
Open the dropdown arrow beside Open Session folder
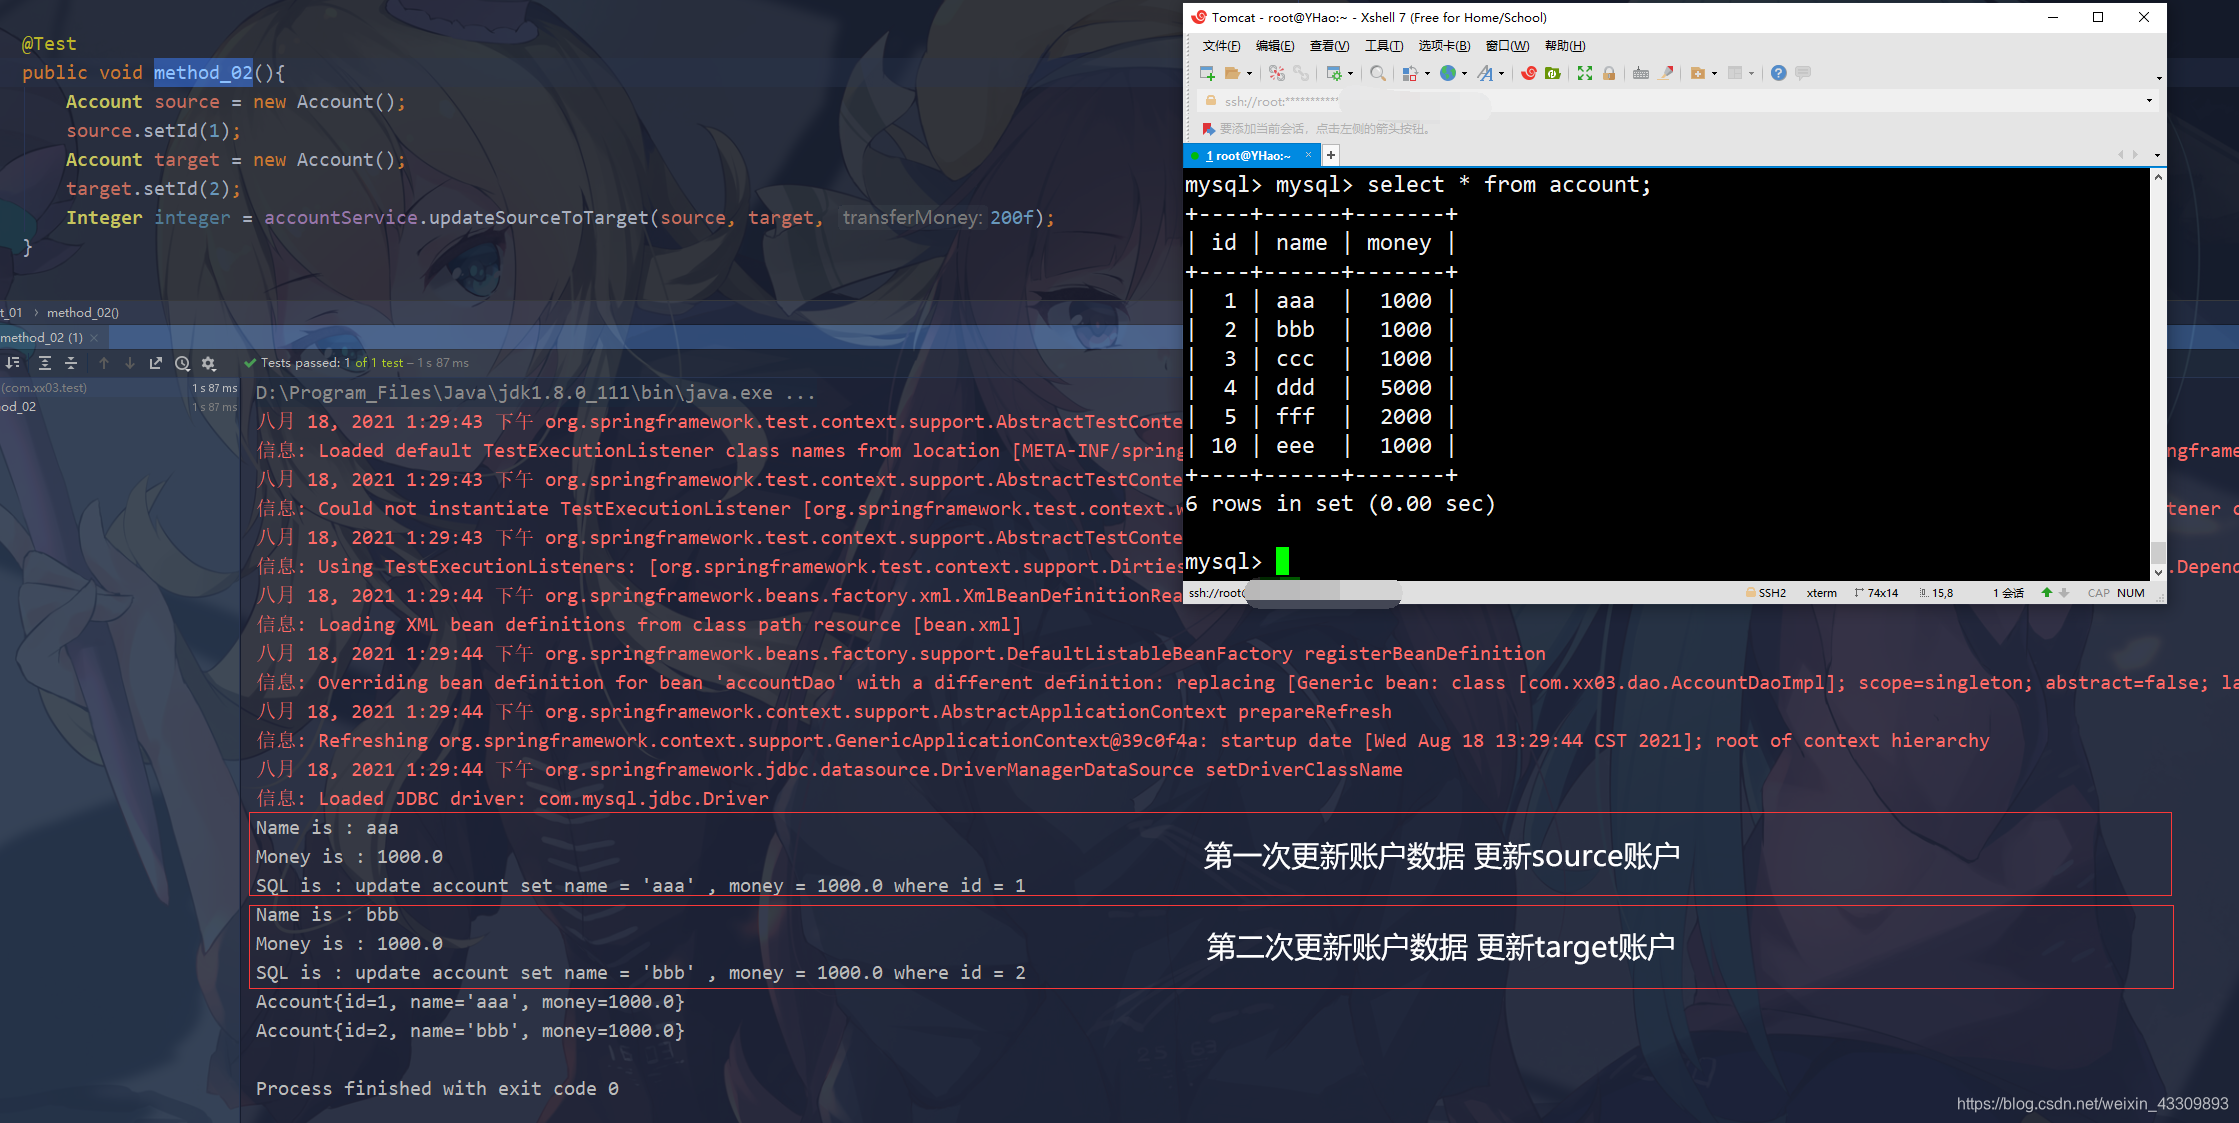pos(1249,73)
